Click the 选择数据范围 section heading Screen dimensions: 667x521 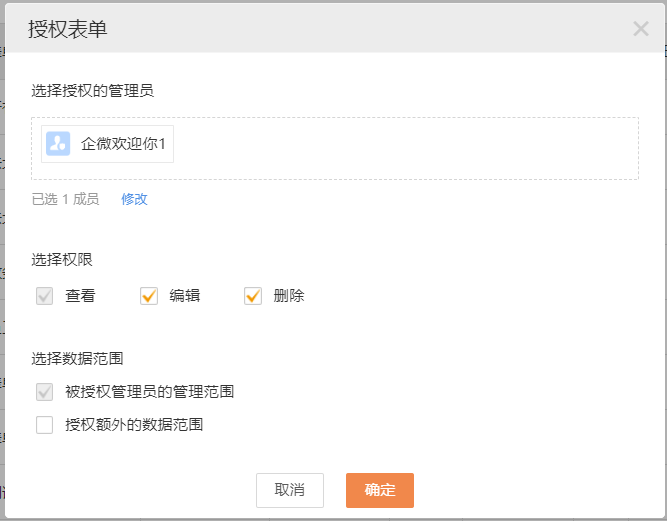click(77, 357)
